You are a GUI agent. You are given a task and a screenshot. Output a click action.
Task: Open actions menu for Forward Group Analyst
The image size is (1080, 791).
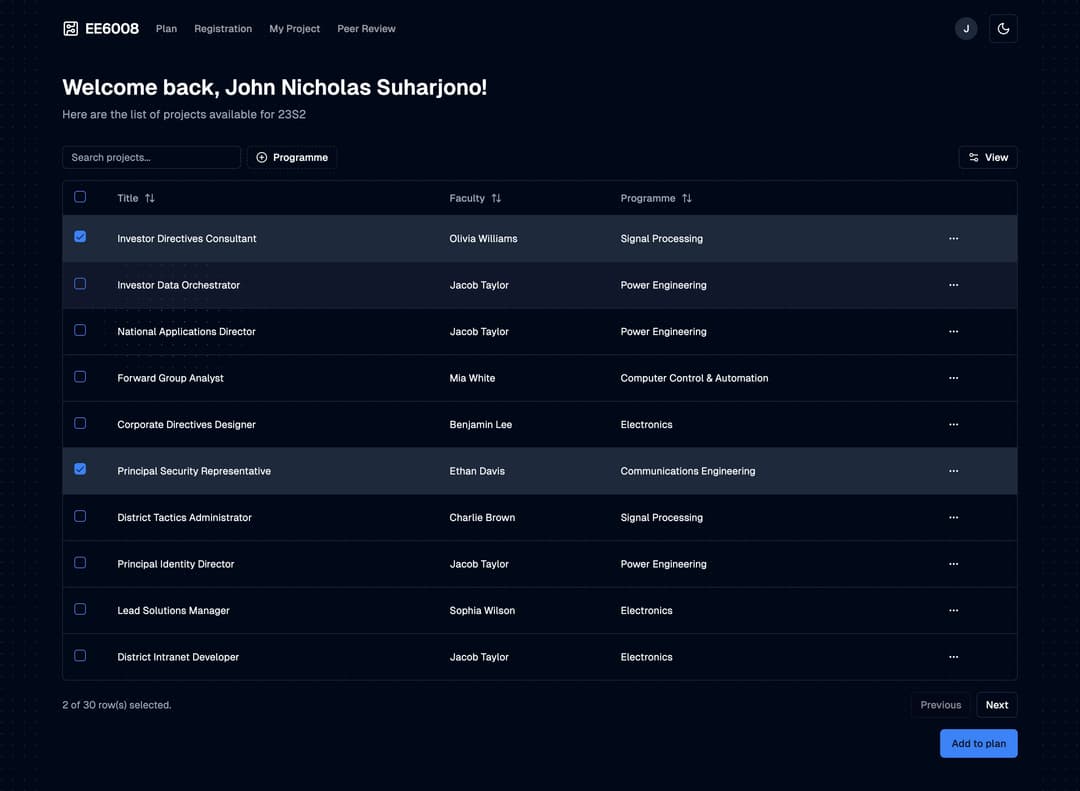[953, 378]
